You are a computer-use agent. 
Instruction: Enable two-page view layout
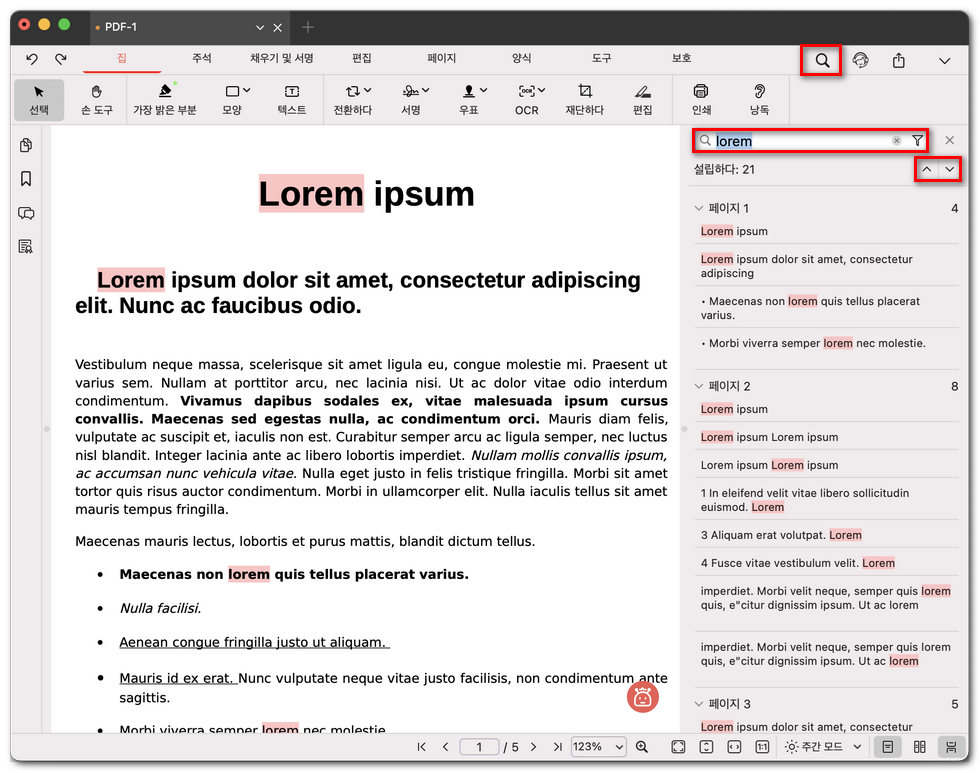(x=919, y=747)
